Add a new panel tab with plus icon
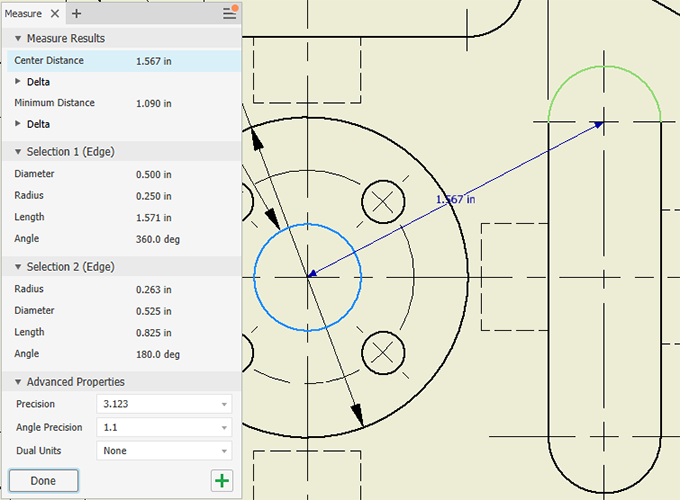The height and width of the screenshot is (500, 680). click(x=76, y=14)
